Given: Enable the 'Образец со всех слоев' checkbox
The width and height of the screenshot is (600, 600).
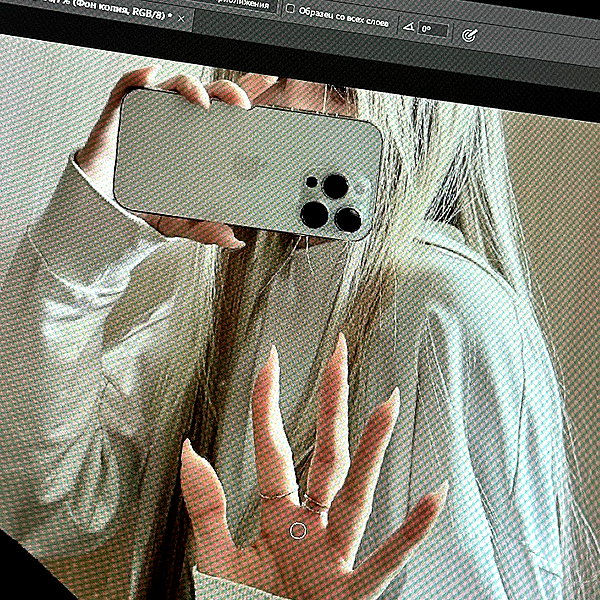Looking at the screenshot, I should (x=290, y=9).
